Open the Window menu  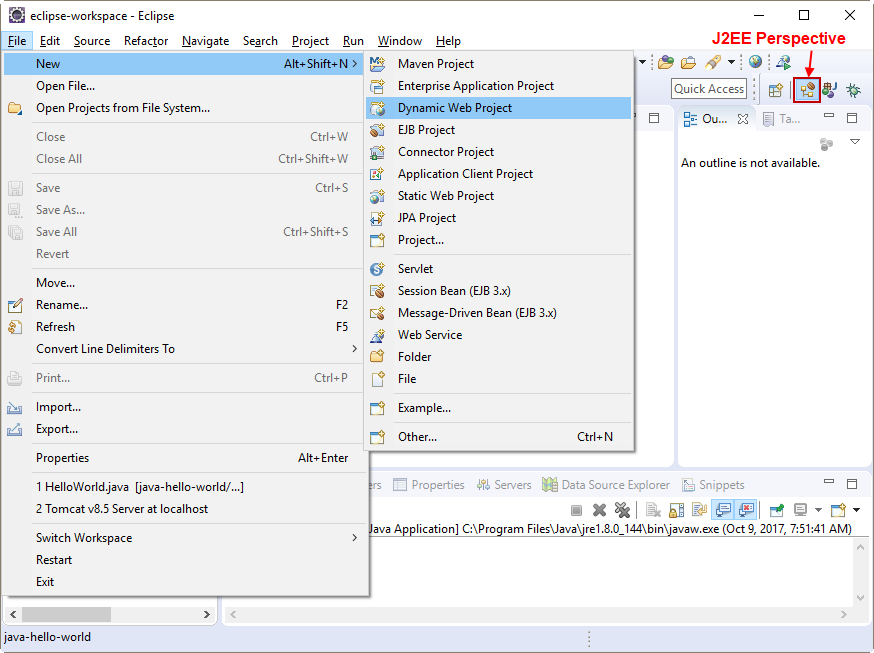coord(400,41)
